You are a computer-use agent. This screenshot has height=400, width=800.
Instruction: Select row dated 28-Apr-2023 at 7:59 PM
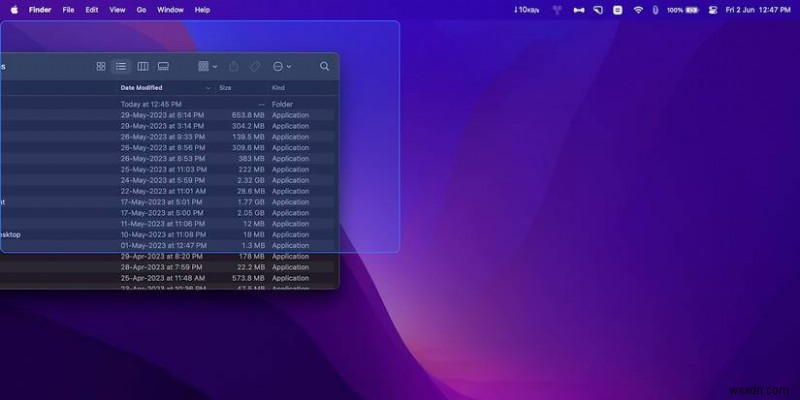coord(168,267)
